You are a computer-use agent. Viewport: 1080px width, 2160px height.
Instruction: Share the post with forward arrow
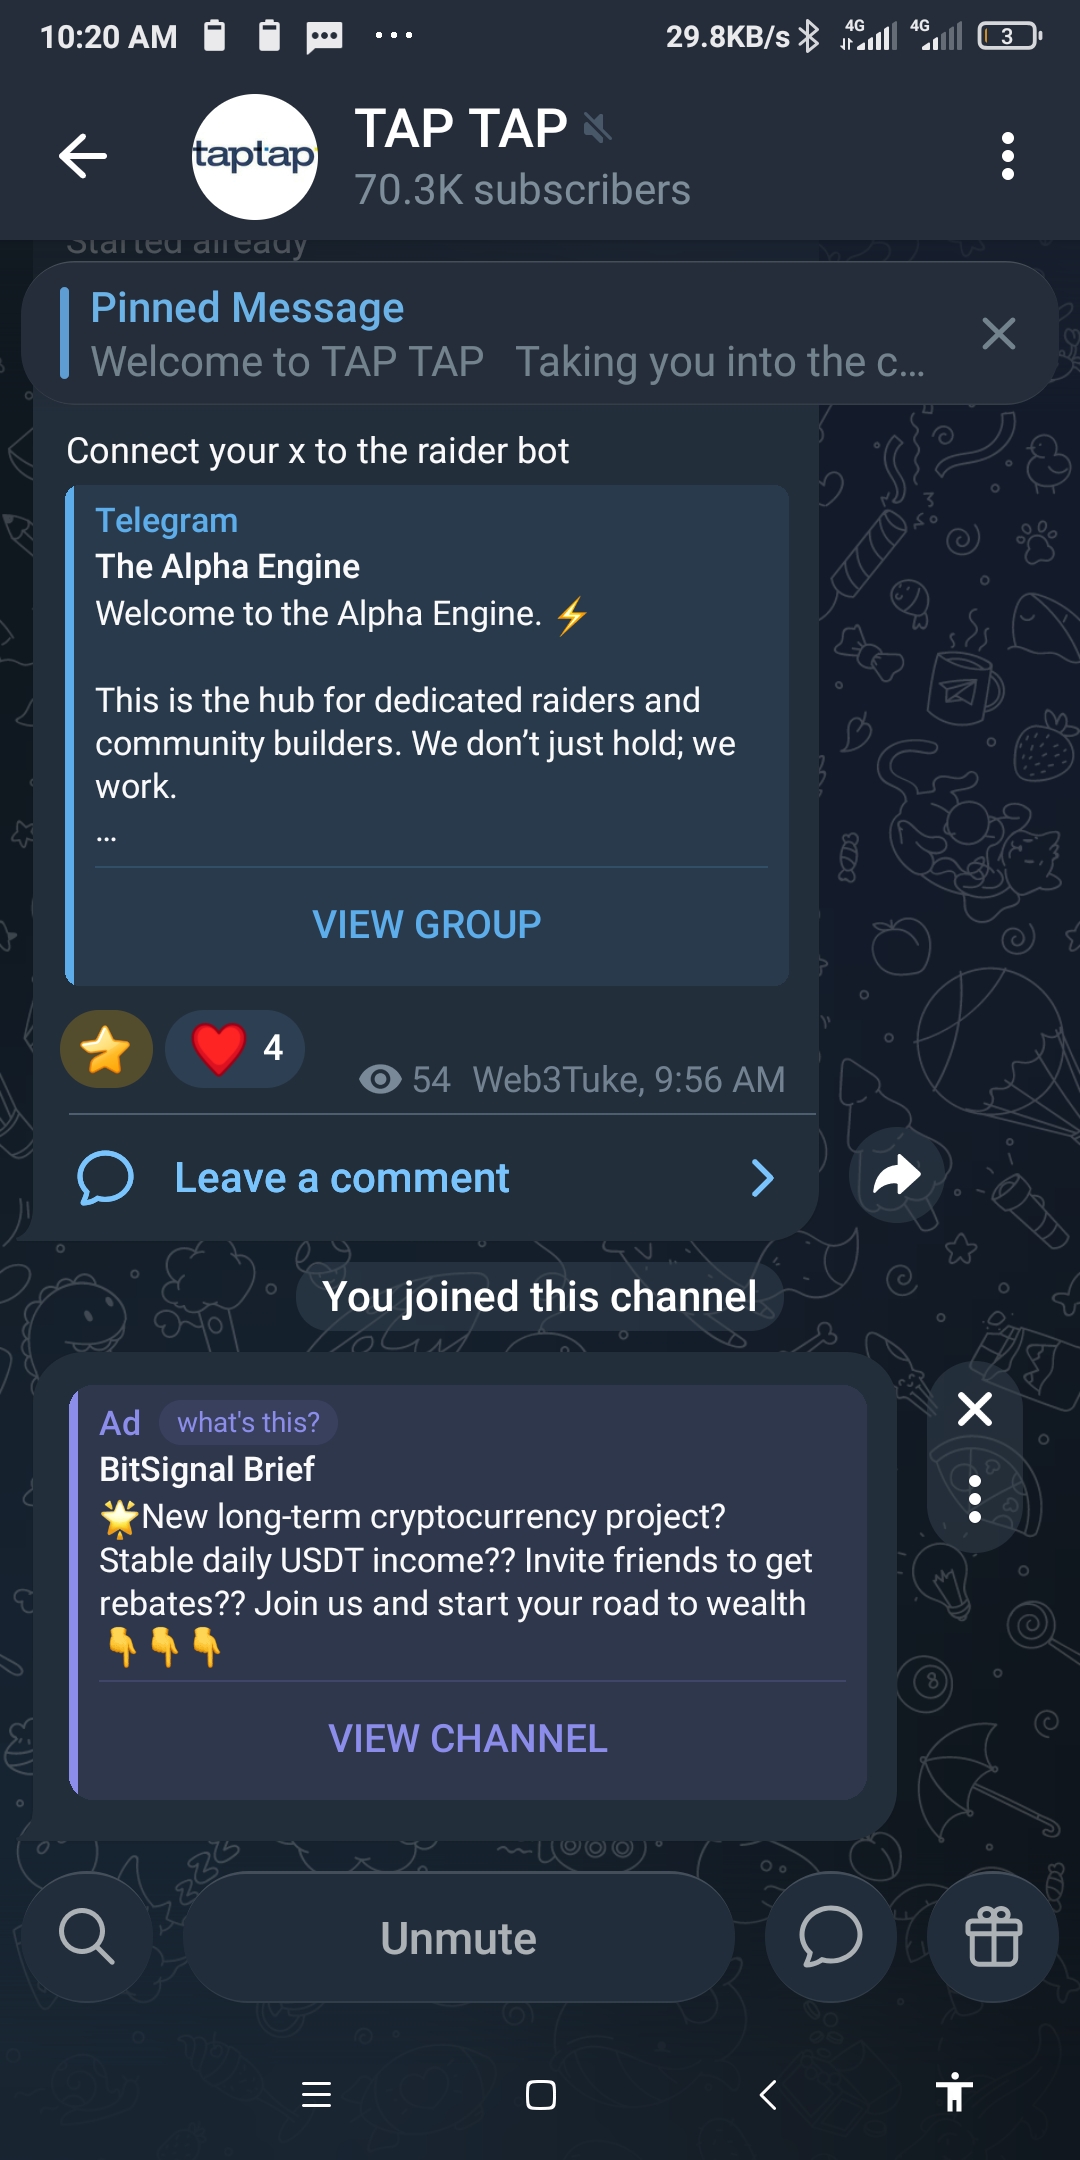point(896,1175)
